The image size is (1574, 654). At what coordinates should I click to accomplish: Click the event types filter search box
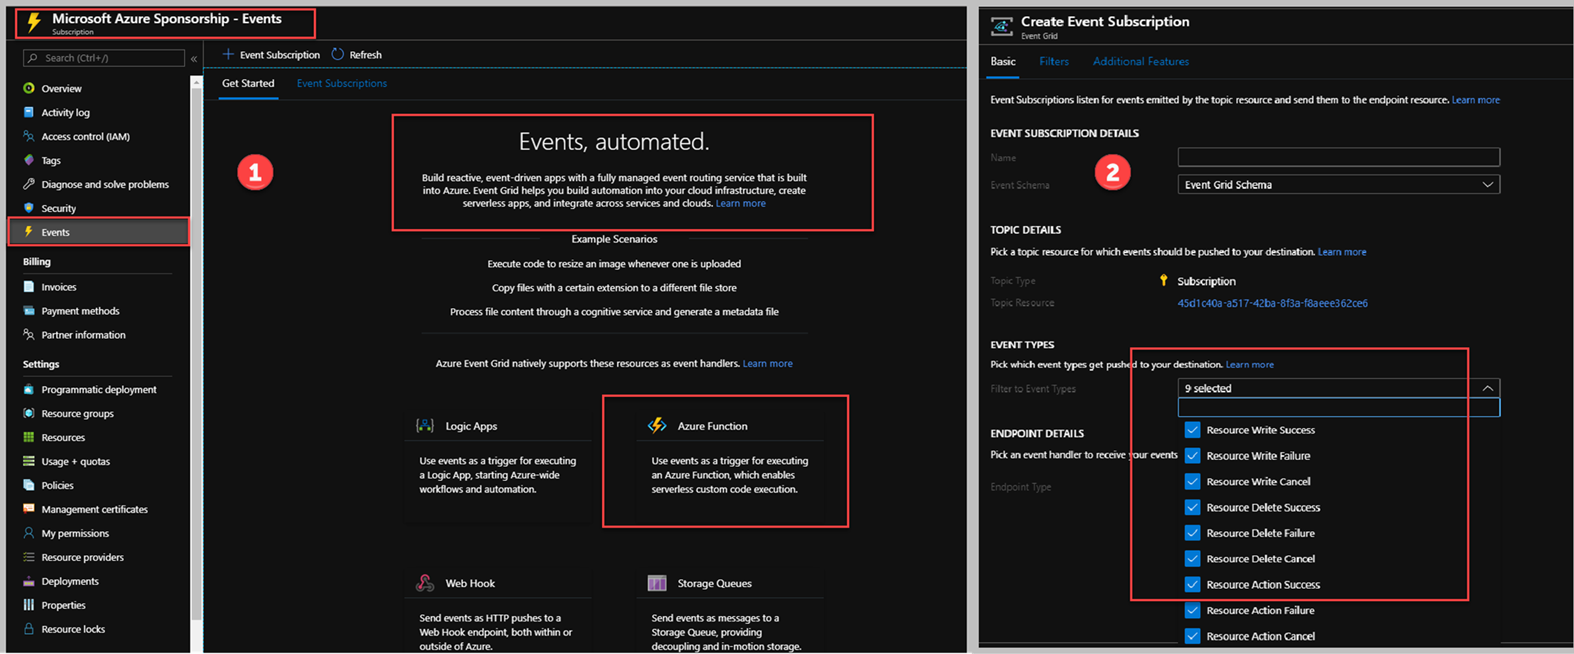click(1339, 407)
